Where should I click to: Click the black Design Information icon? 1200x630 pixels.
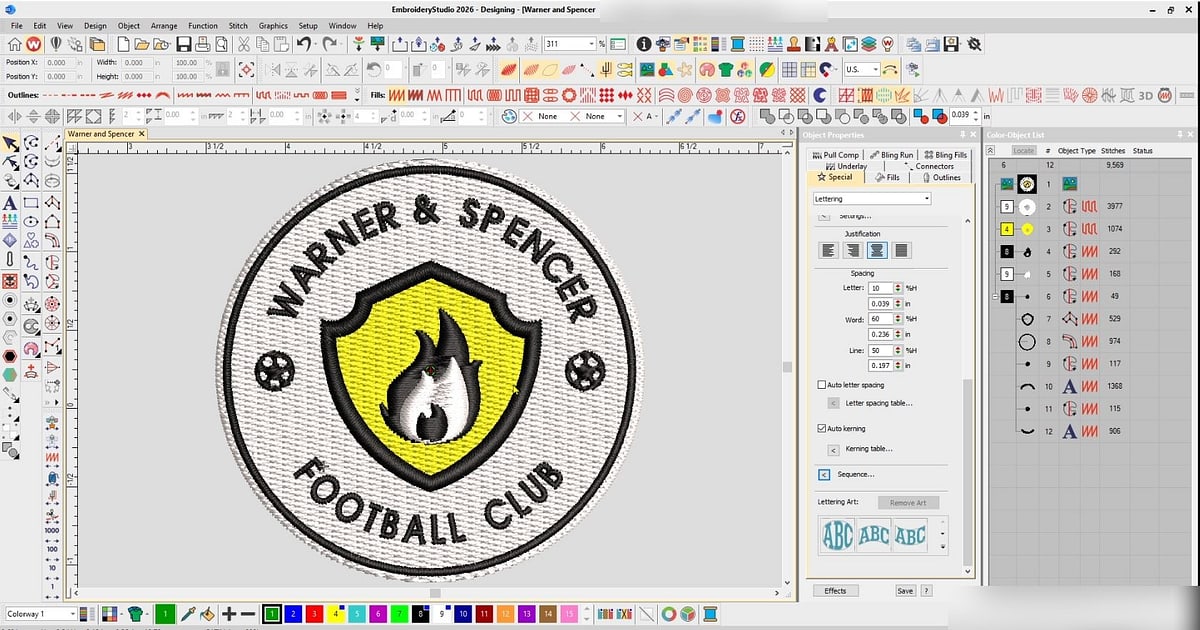[644, 44]
